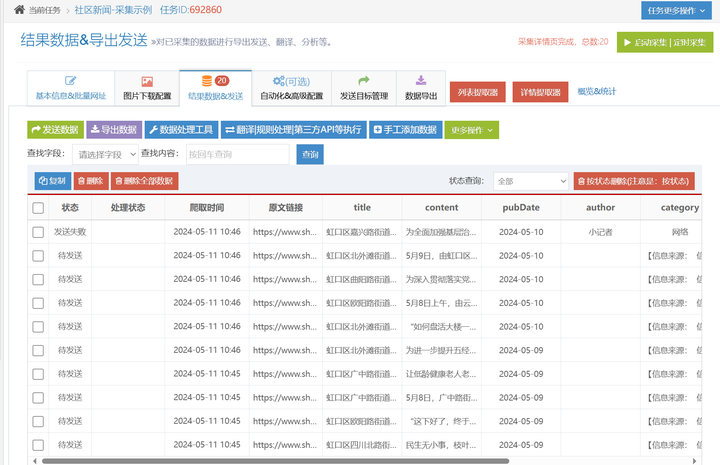This screenshot has width=720, height=465.
Task: Open the 基本信息&批量网址 tab
Action: tap(71, 88)
